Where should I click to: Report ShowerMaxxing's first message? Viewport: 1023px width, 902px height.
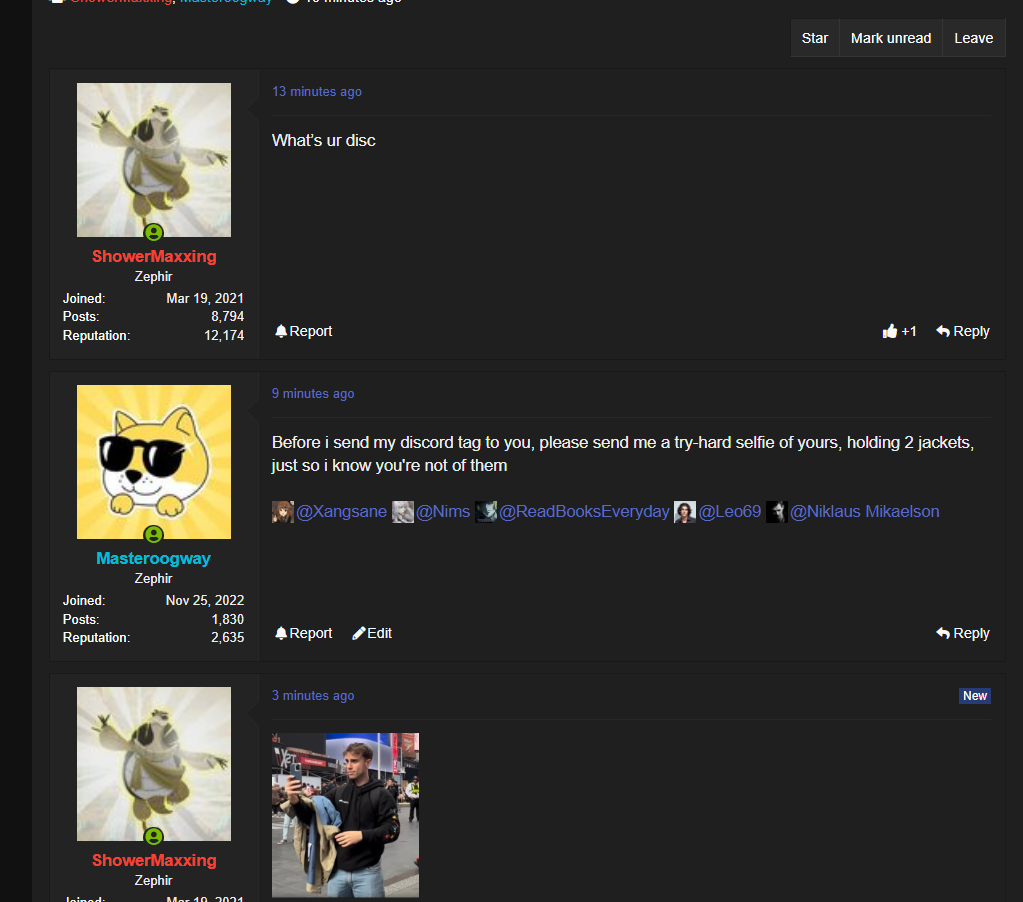(x=303, y=331)
